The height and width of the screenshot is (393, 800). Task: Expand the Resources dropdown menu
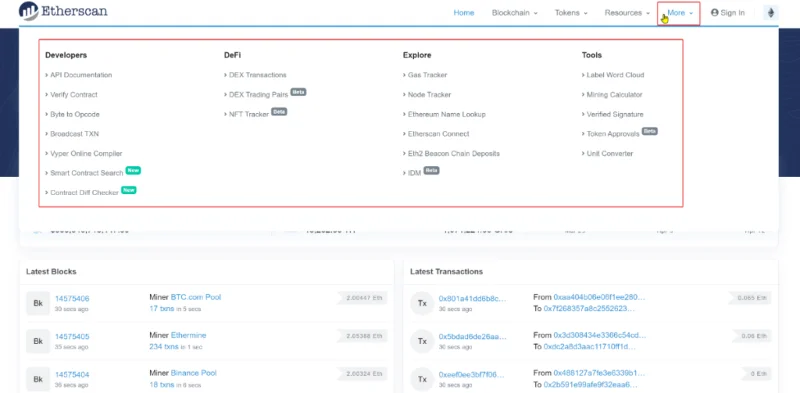click(x=627, y=13)
